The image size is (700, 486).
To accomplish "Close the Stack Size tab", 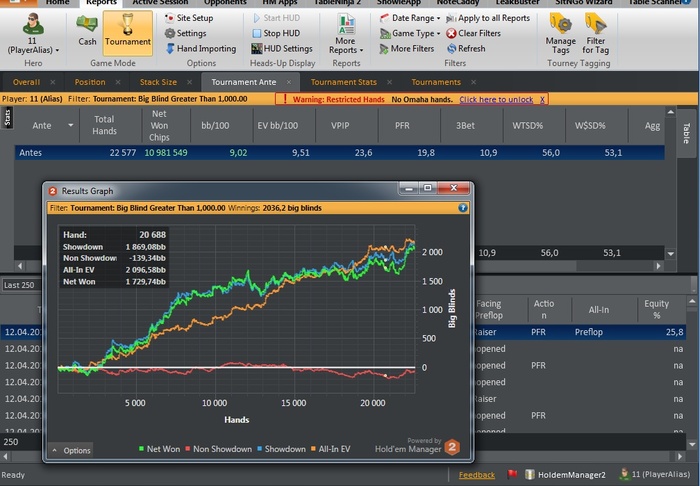I will point(189,82).
